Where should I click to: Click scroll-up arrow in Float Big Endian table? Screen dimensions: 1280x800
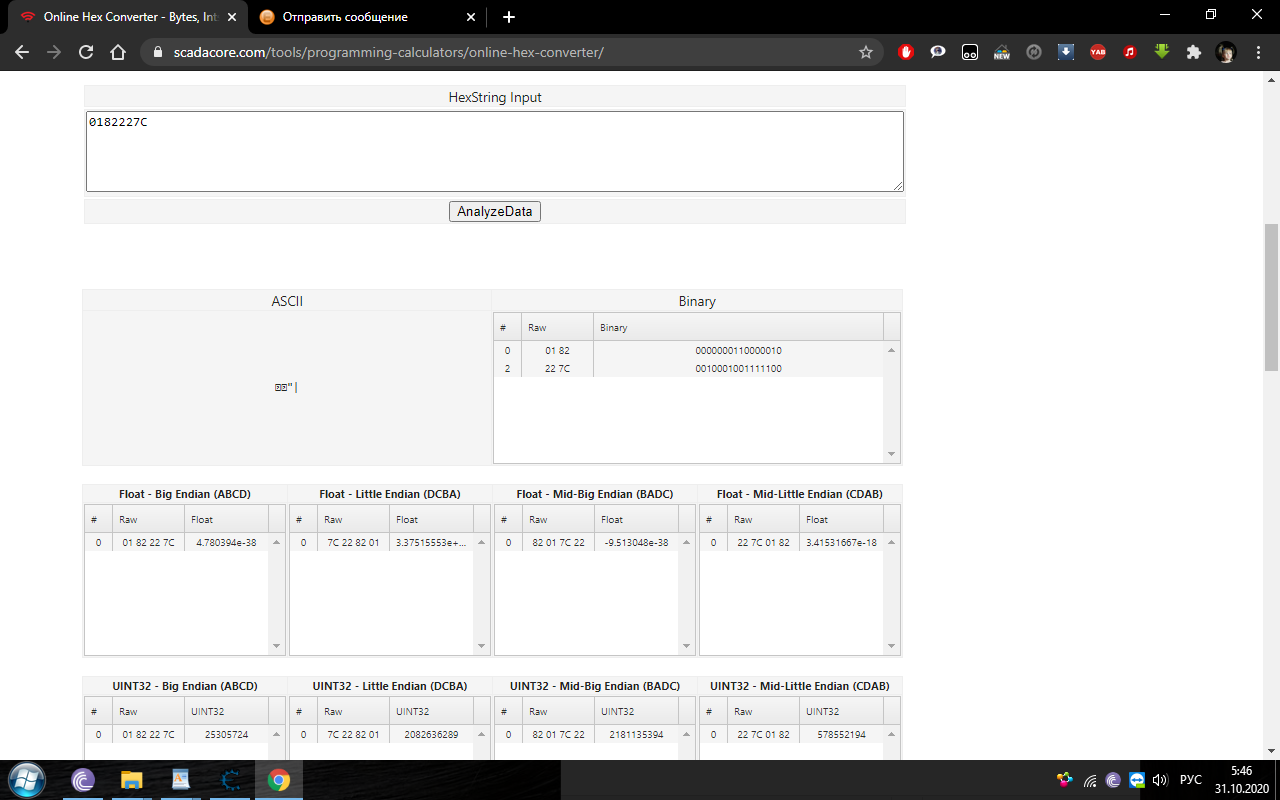[x=277, y=542]
